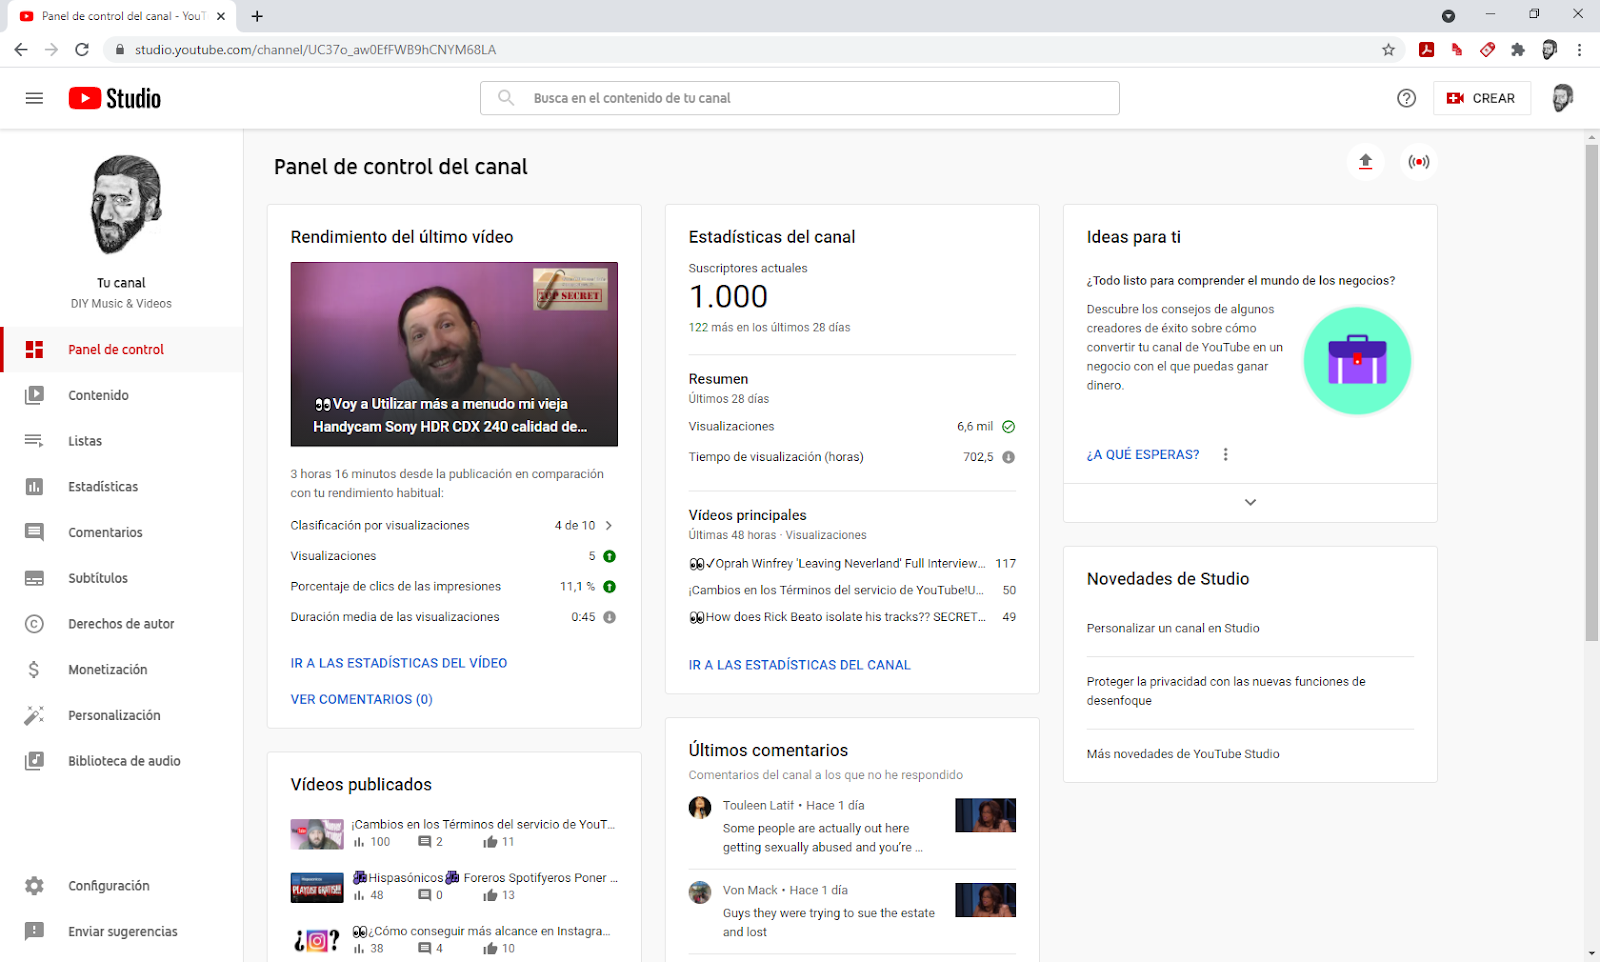The image size is (1600, 962).
Task: Open the browser extensions puzzle icon
Action: [x=1518, y=50]
